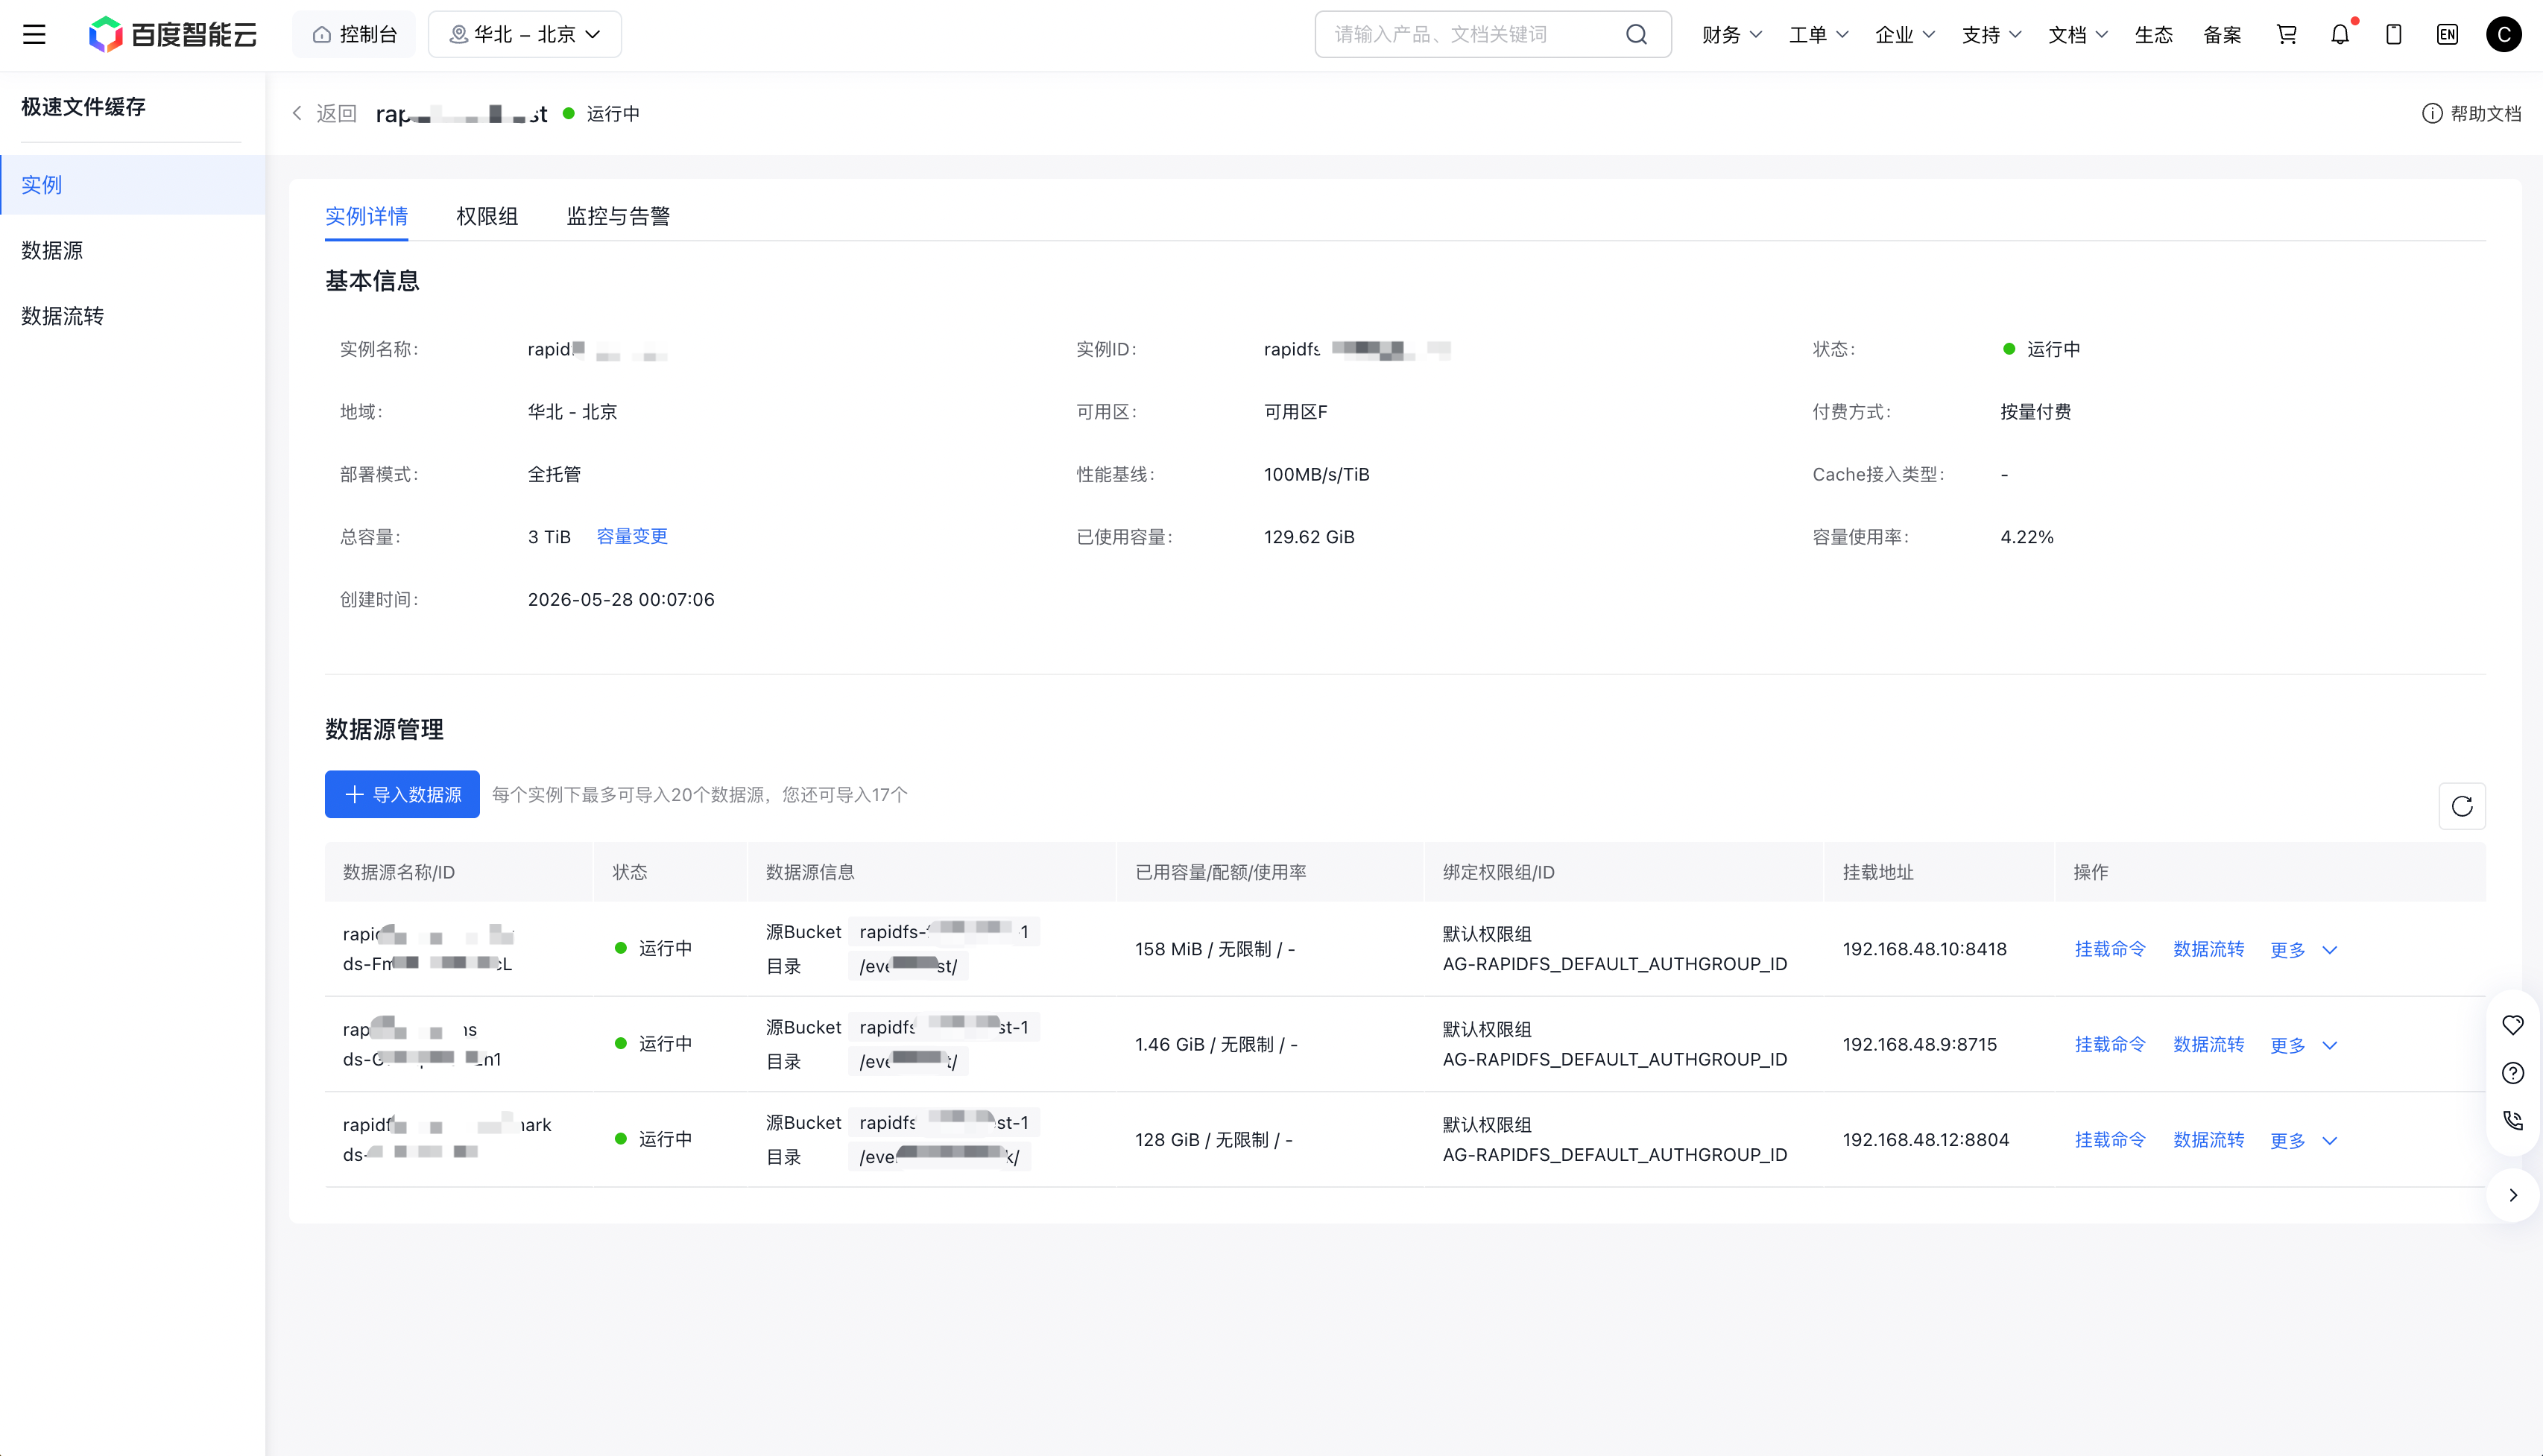Click the search magnifier icon

[1636, 35]
